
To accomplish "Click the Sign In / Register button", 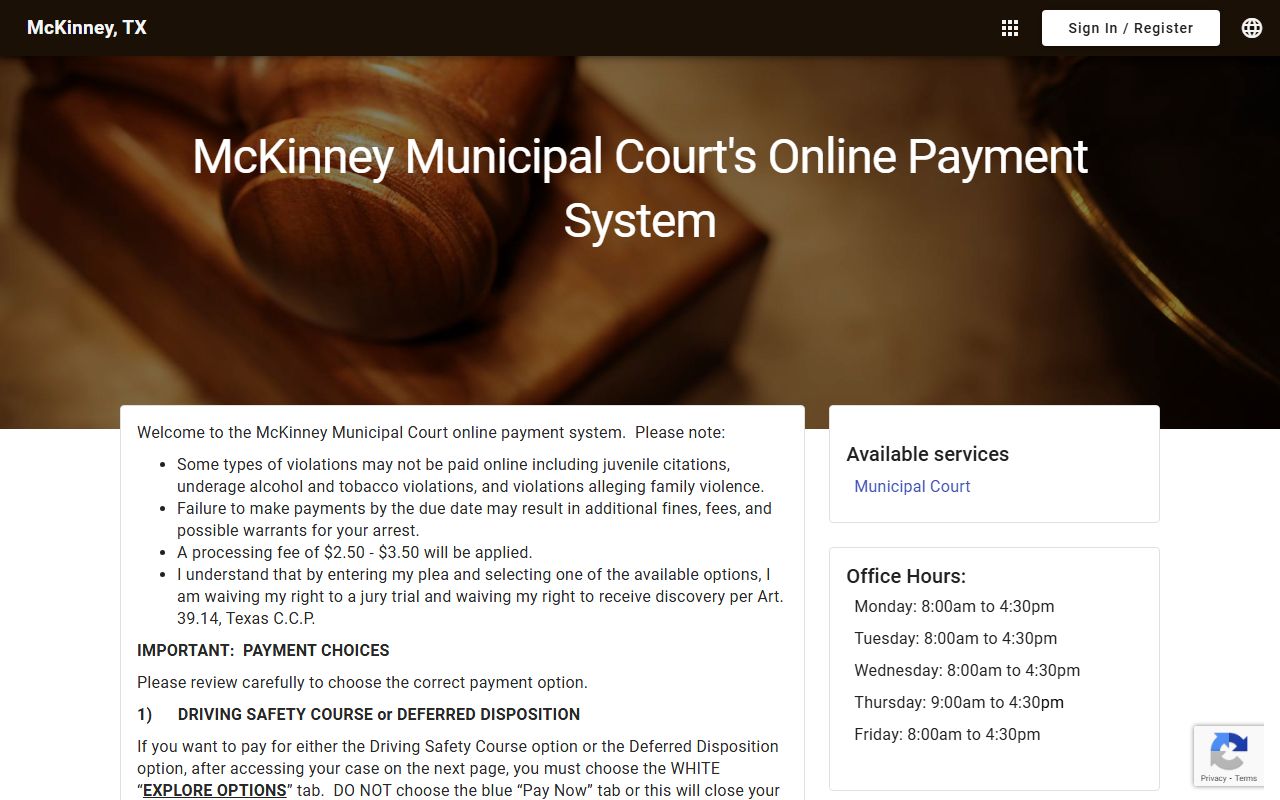I will [1131, 28].
